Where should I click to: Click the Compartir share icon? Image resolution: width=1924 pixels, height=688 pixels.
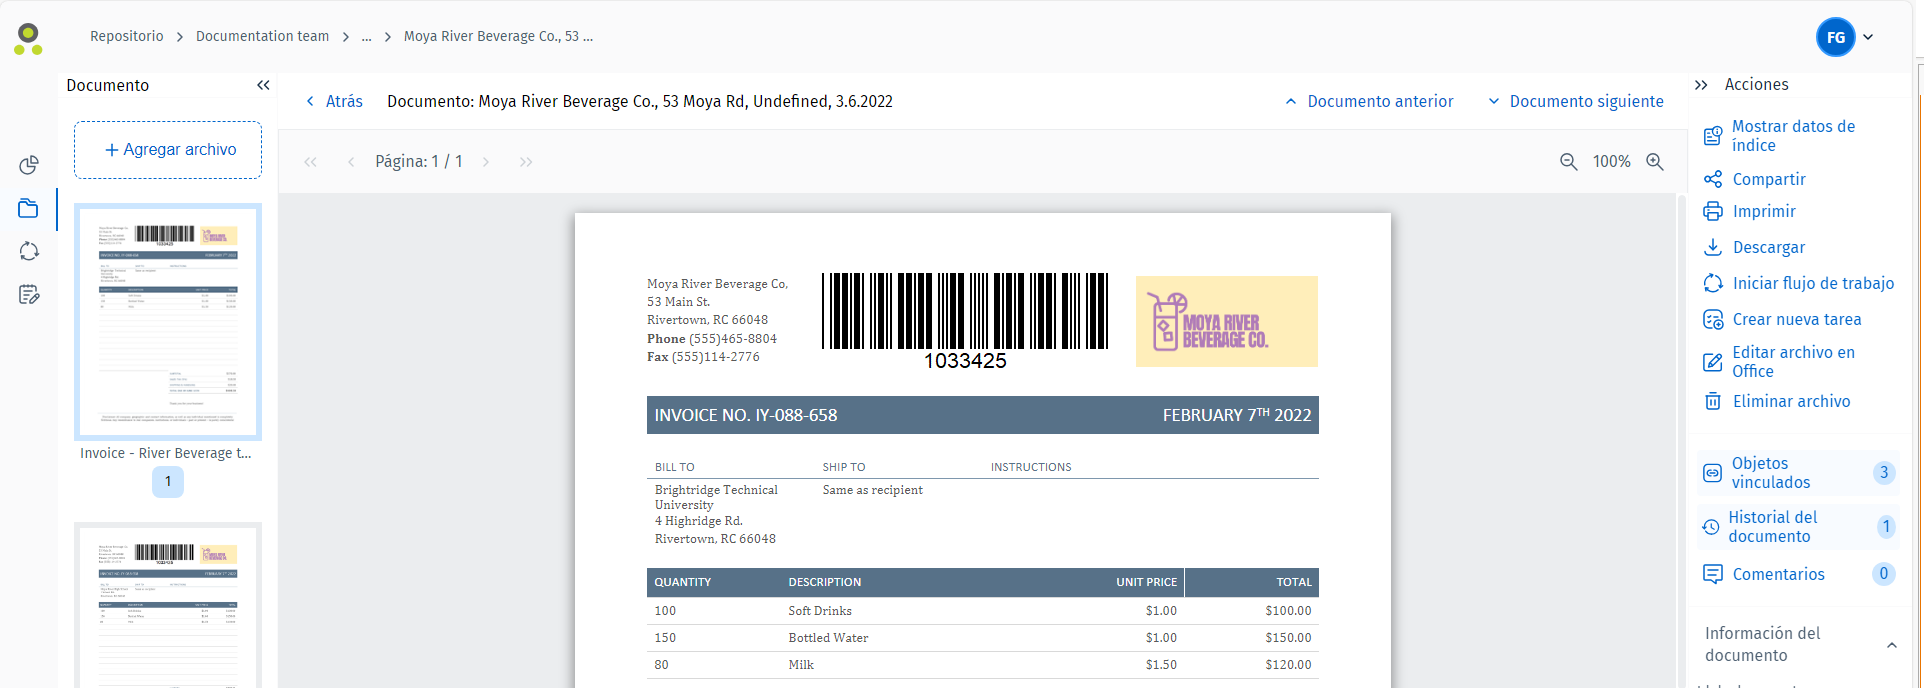pyautogui.click(x=1713, y=179)
